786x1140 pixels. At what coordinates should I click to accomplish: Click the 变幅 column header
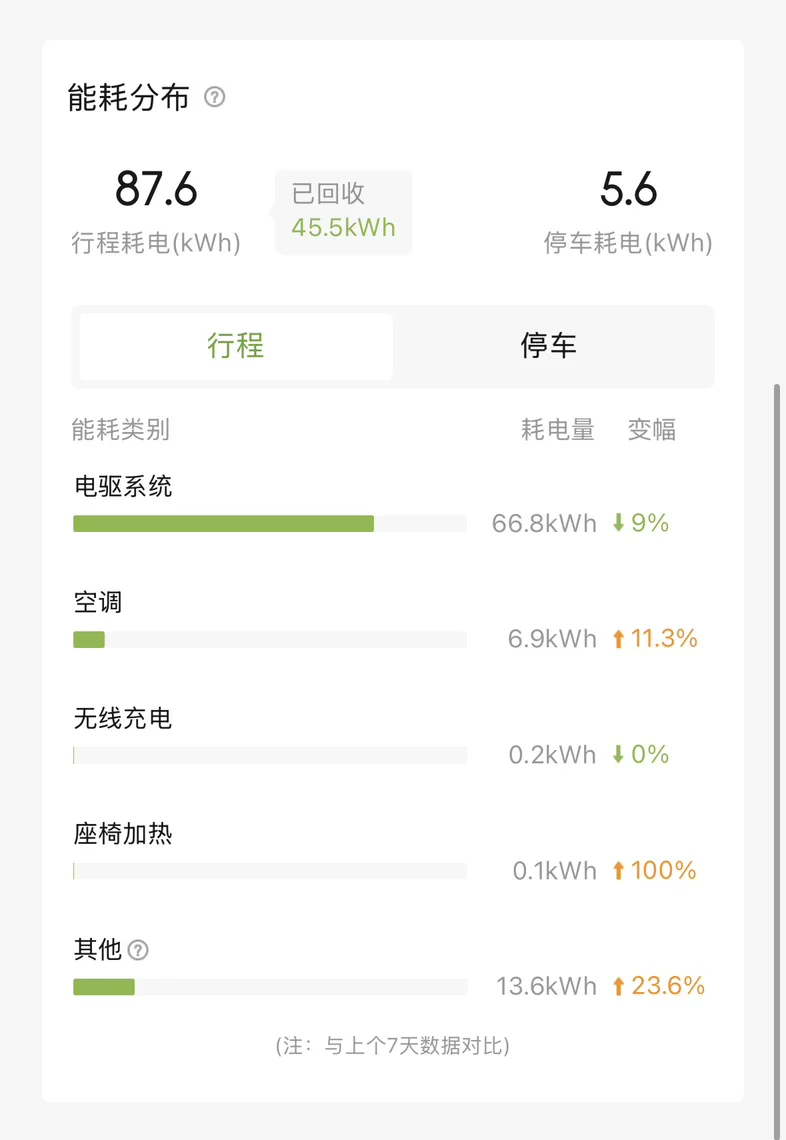[x=652, y=430]
